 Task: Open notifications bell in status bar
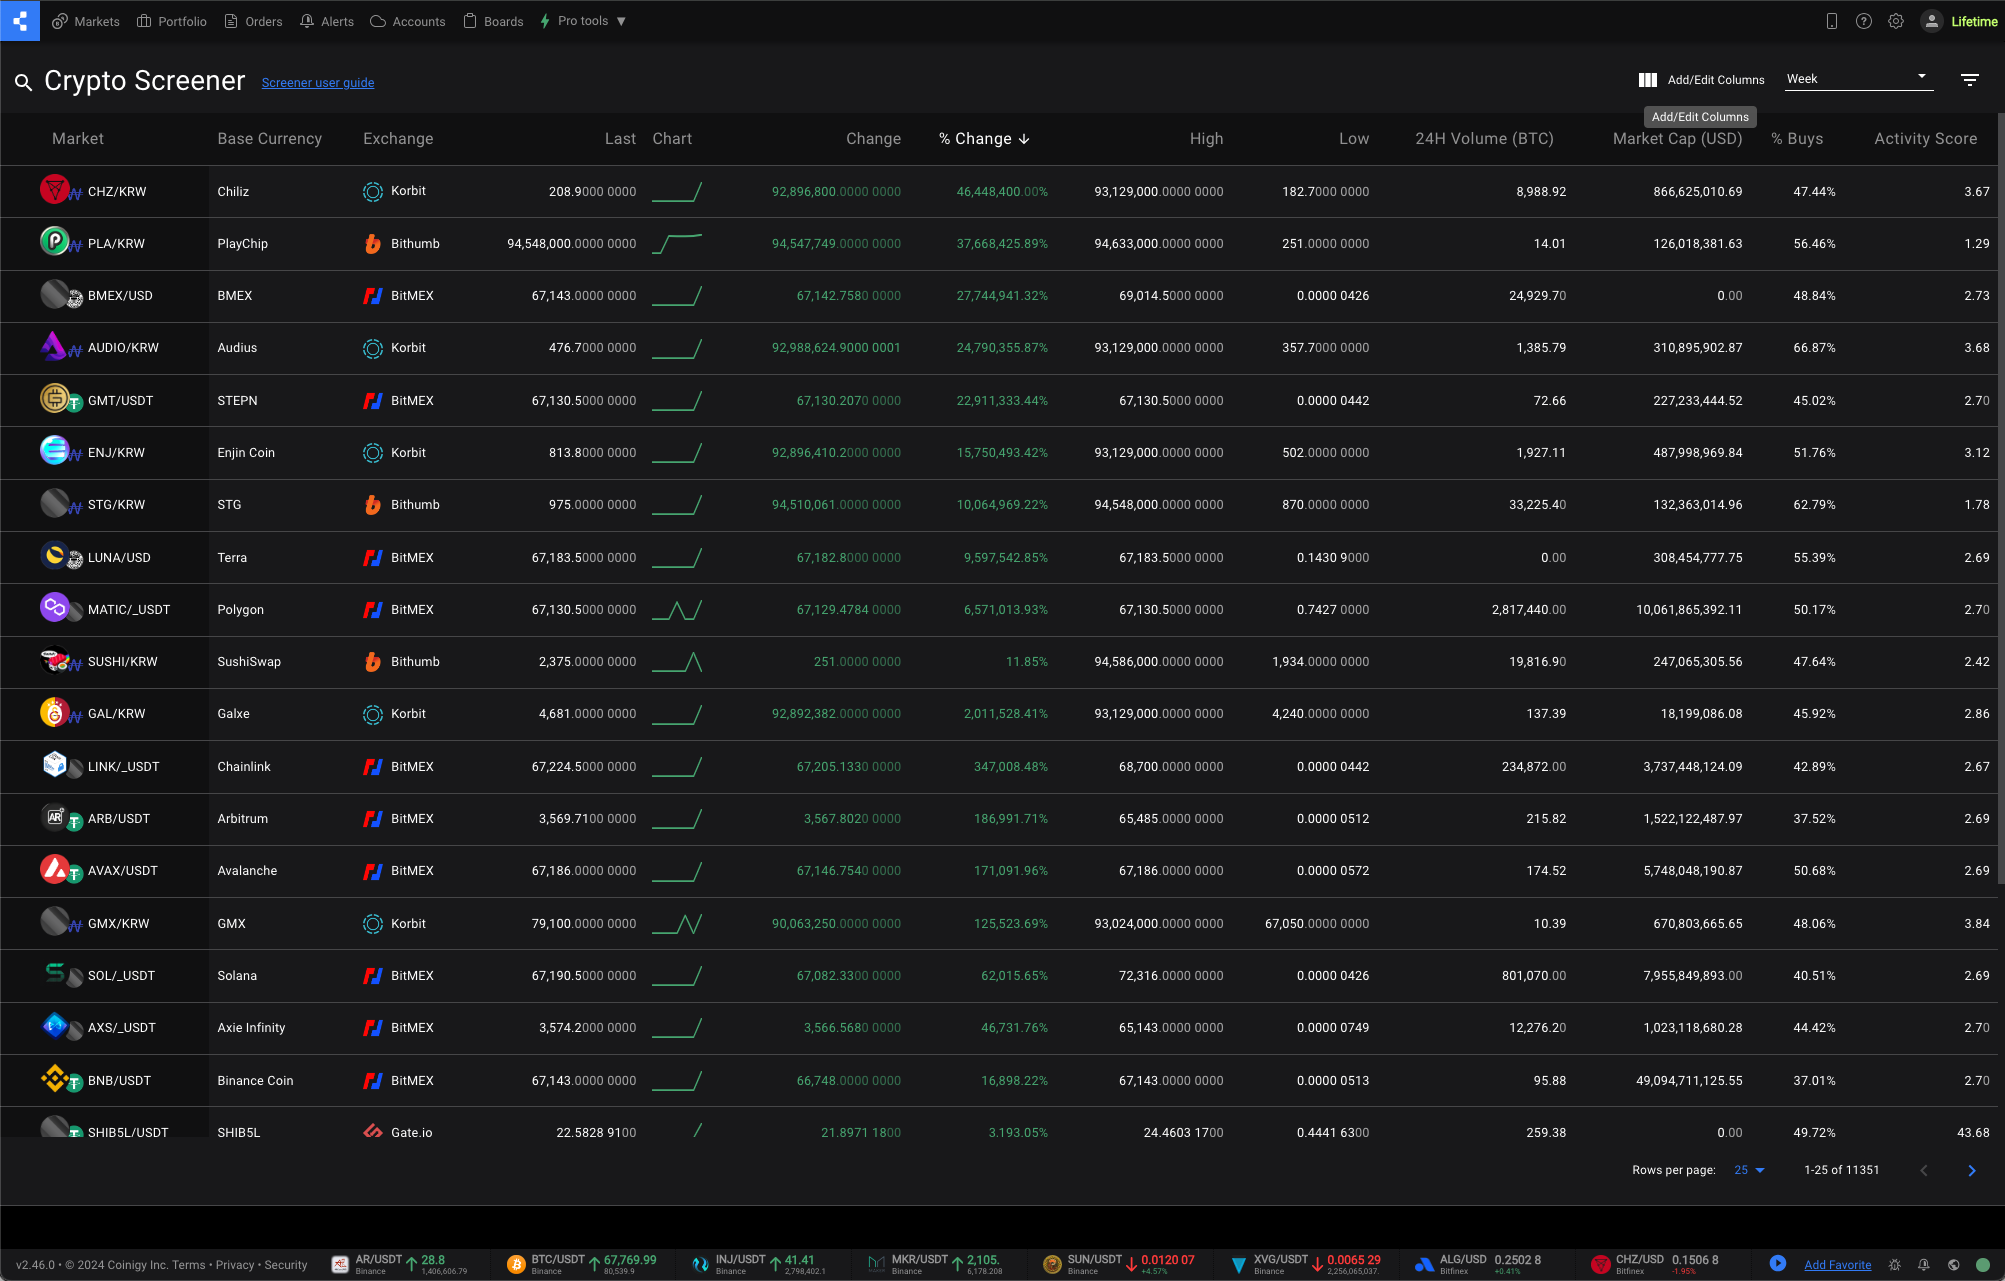pyautogui.click(x=1923, y=1265)
